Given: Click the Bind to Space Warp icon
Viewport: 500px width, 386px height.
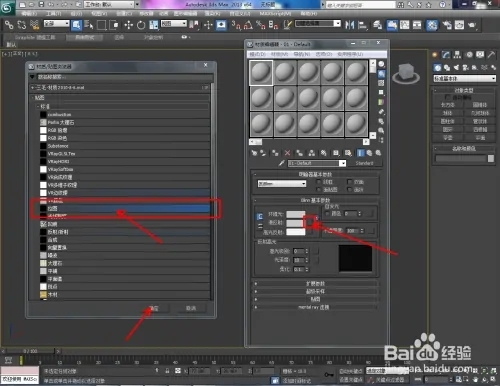Looking at the screenshot, I should 34,25.
